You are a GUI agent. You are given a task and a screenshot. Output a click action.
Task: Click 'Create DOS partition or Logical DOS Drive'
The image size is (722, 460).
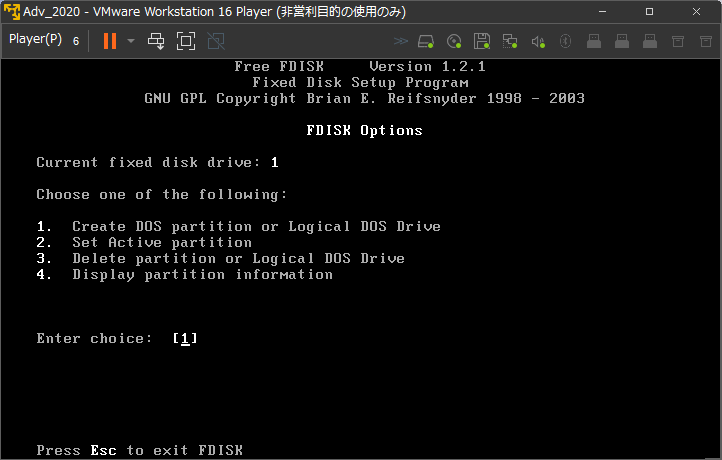[256, 226]
